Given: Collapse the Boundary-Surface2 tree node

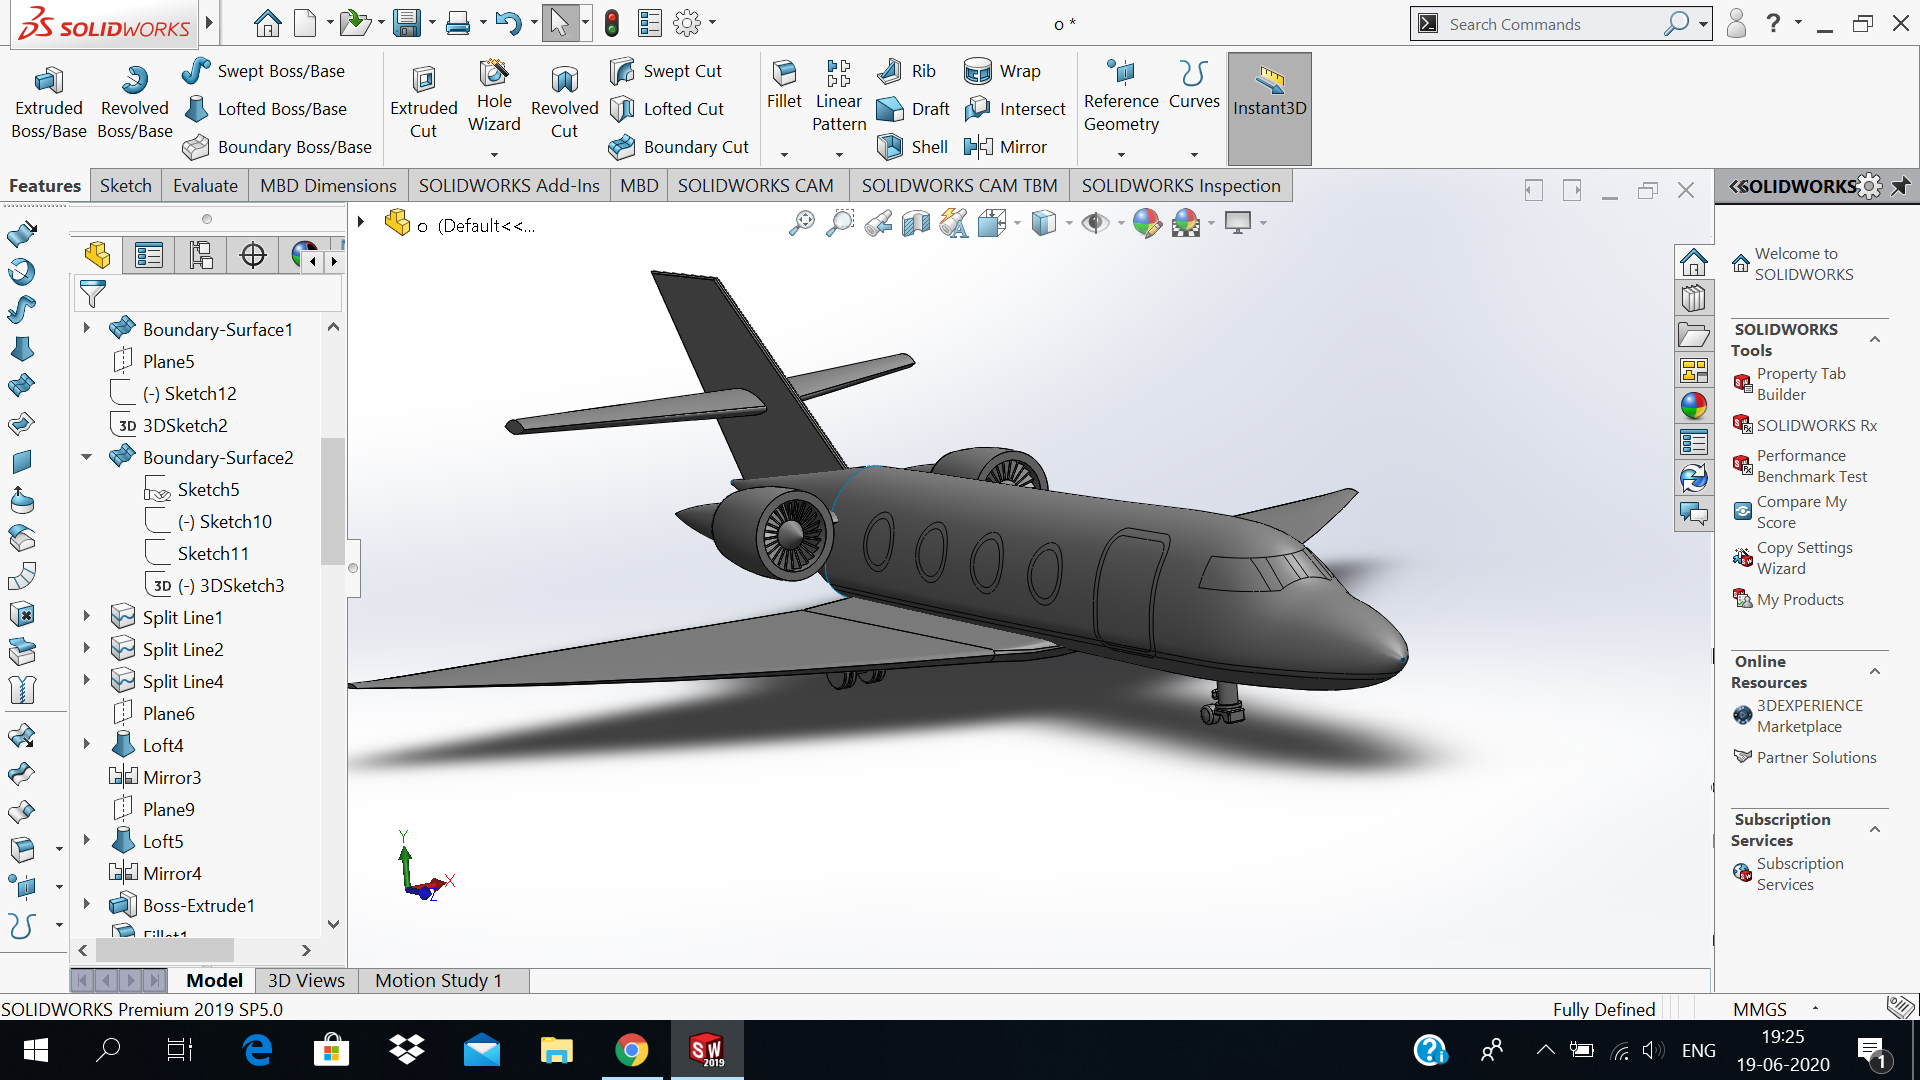Looking at the screenshot, I should (x=87, y=457).
